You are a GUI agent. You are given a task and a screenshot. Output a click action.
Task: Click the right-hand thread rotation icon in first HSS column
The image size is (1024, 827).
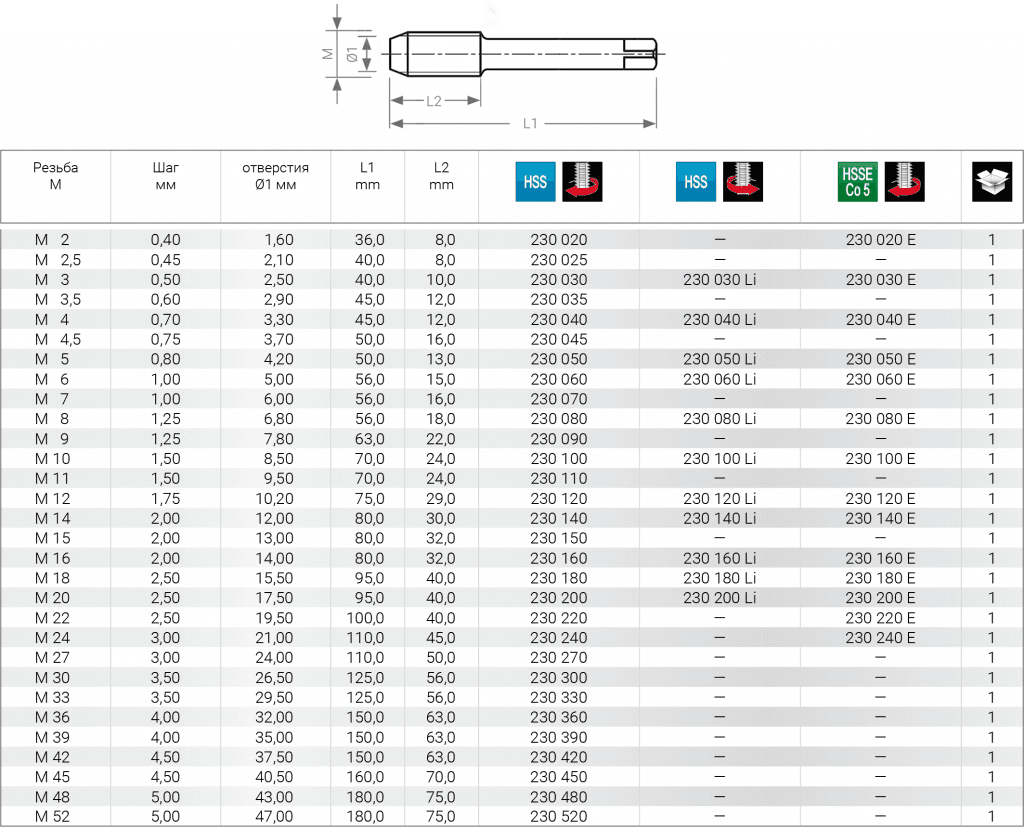pyautogui.click(x=583, y=182)
